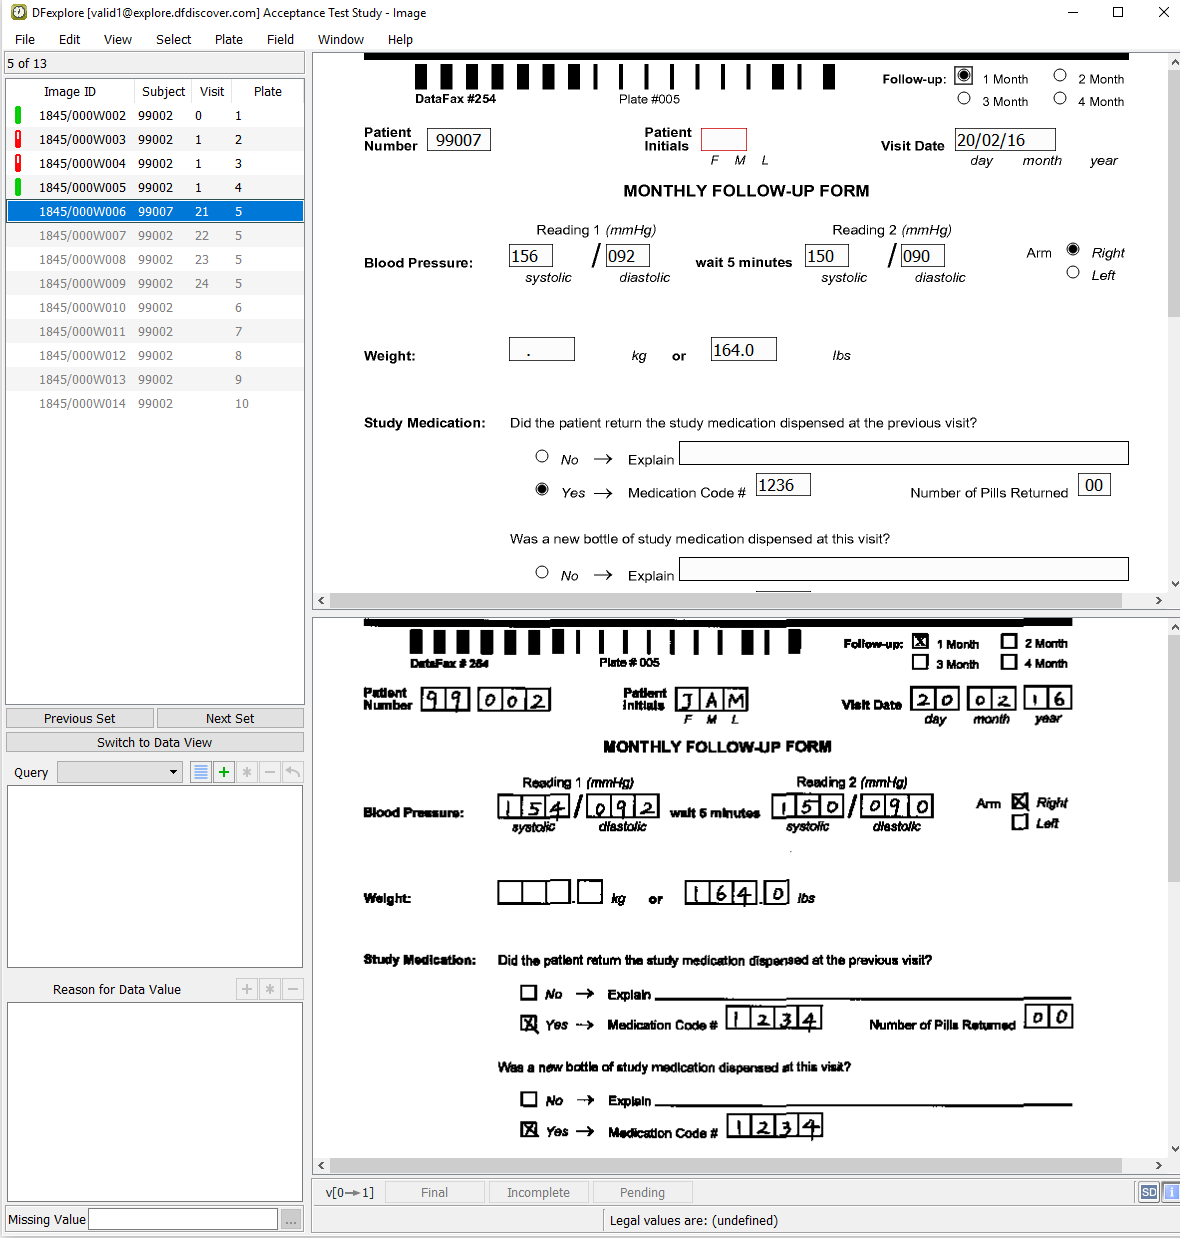
Task: Click the SD icon in status bar
Action: [x=1148, y=1192]
